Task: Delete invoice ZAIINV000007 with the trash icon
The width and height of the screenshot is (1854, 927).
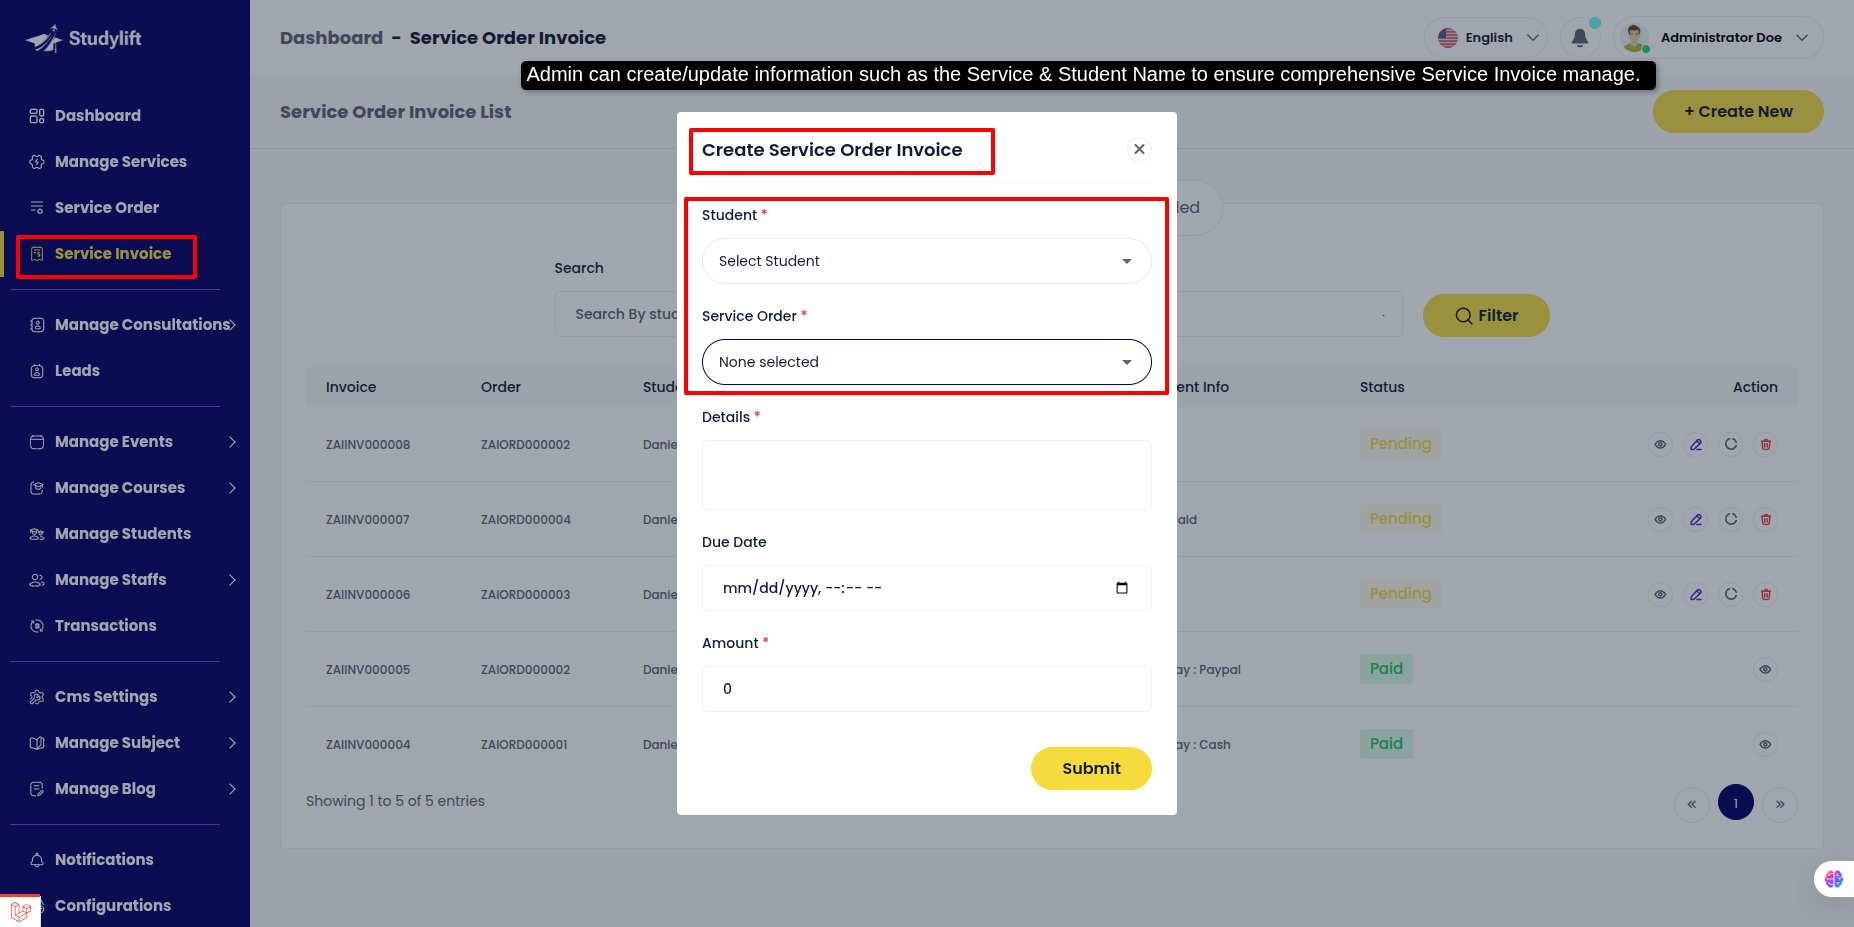Action: [1766, 519]
